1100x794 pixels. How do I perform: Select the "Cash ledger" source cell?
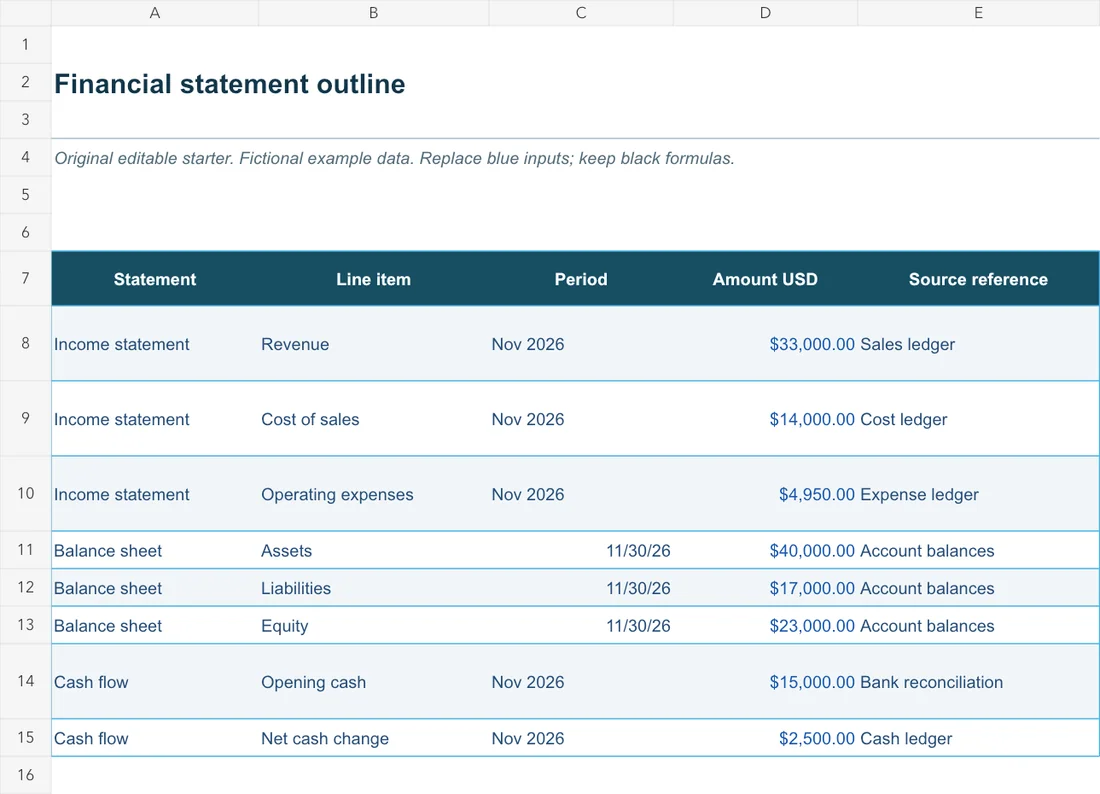(979, 738)
